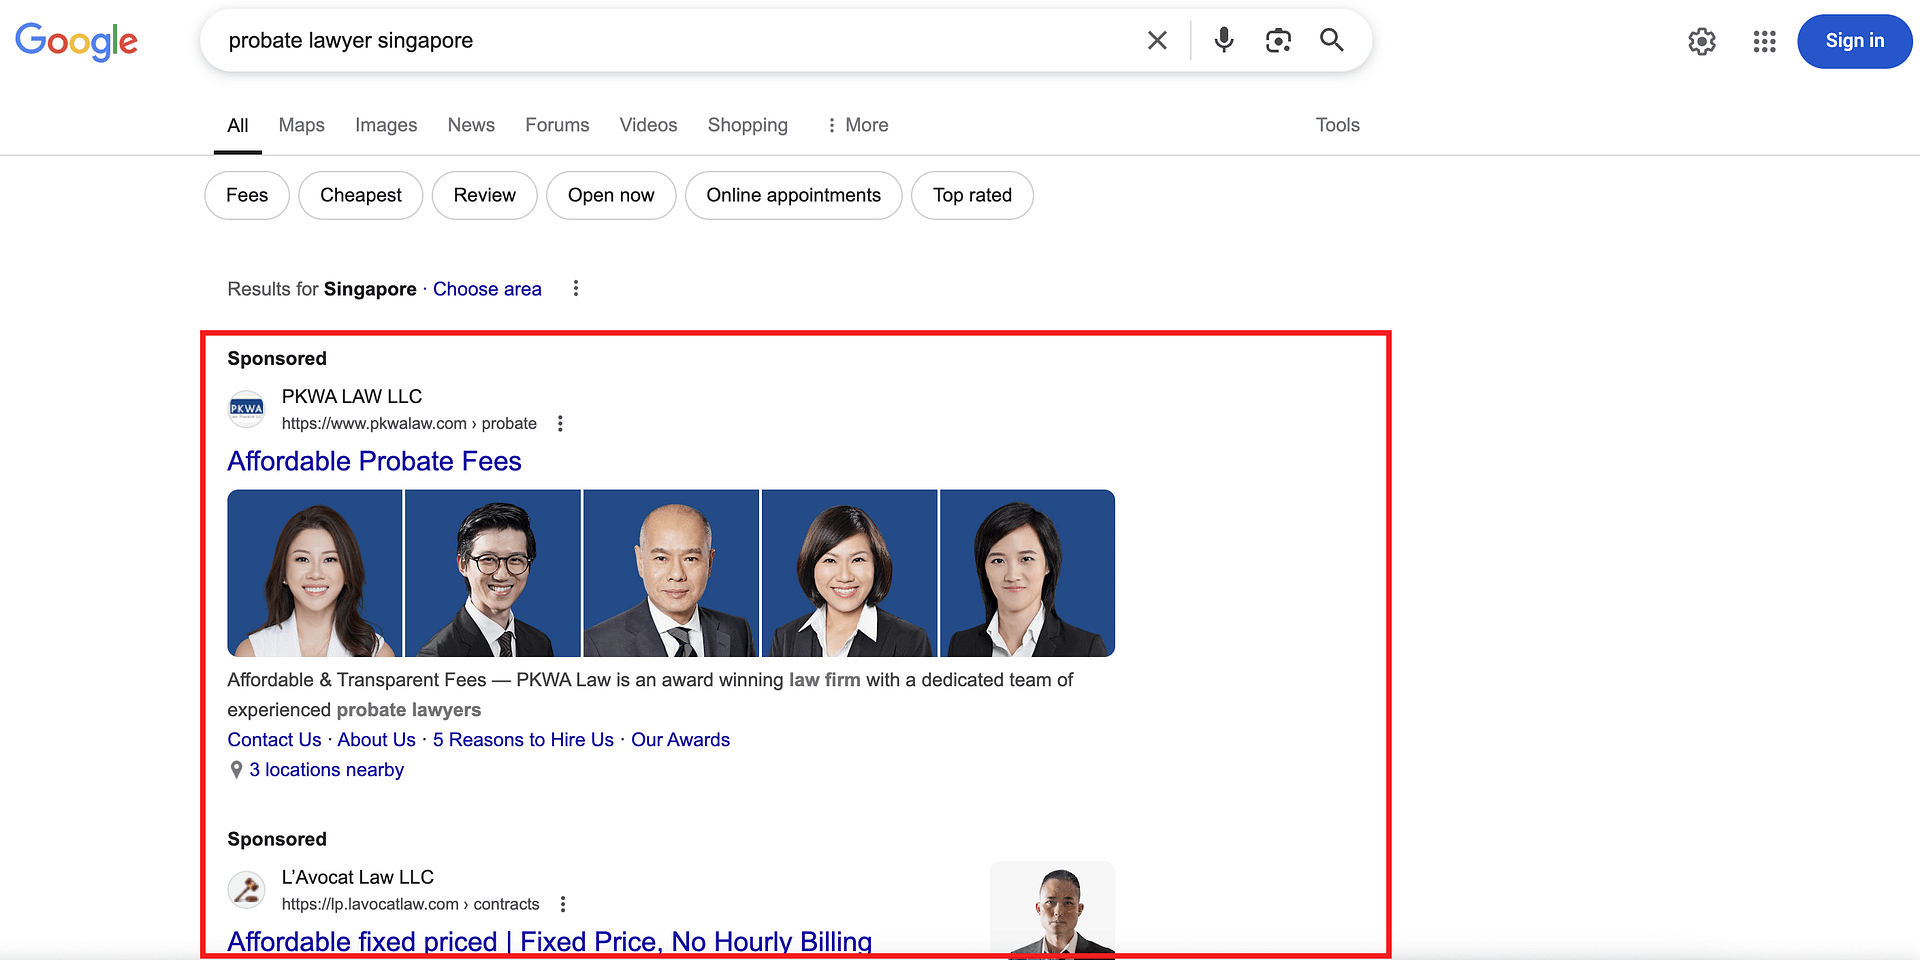Open the Google apps grid

[1764, 41]
